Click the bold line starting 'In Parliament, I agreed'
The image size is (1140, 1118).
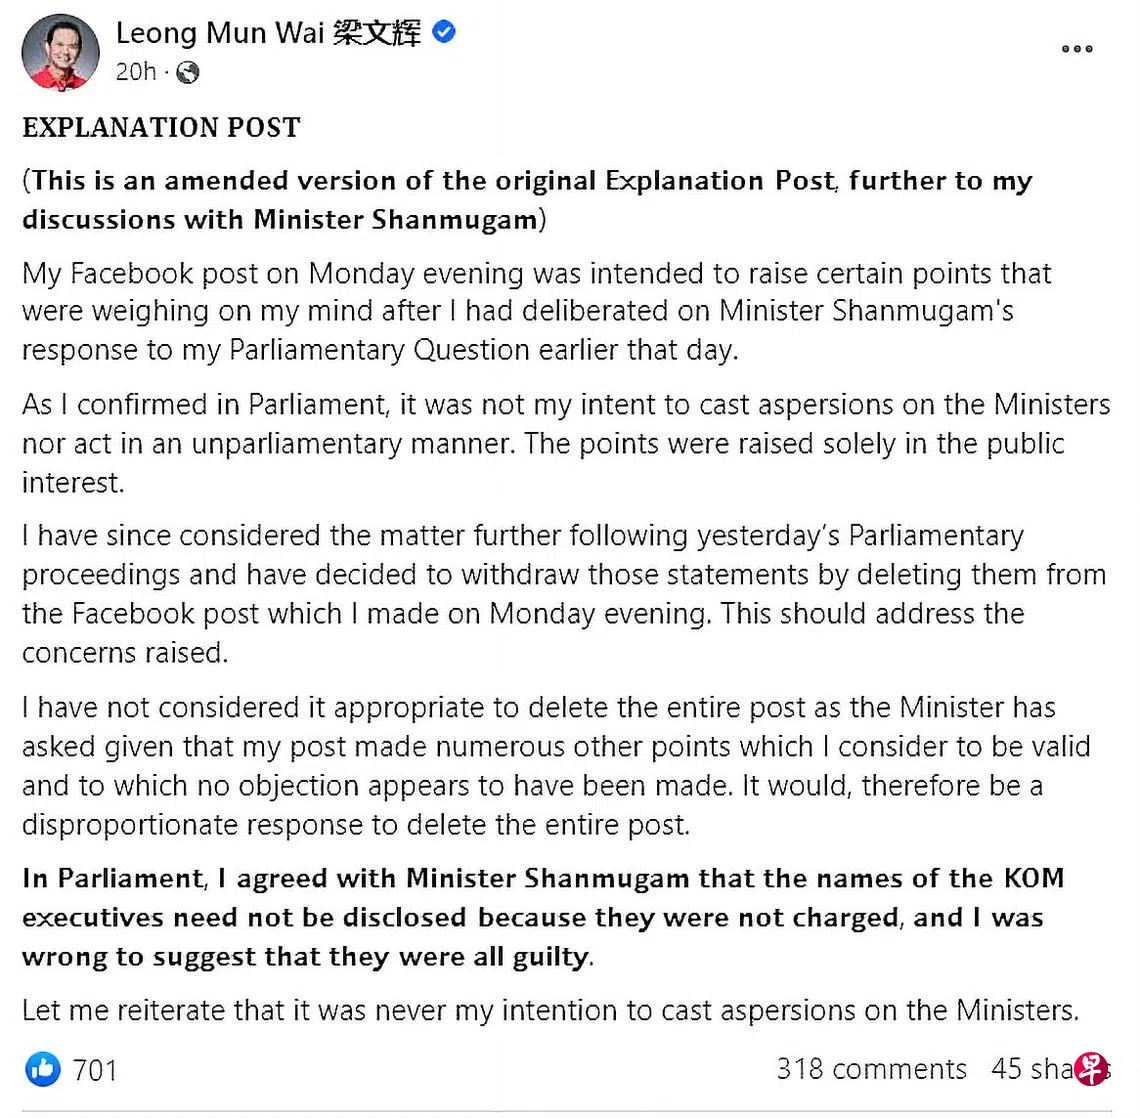(x=542, y=879)
